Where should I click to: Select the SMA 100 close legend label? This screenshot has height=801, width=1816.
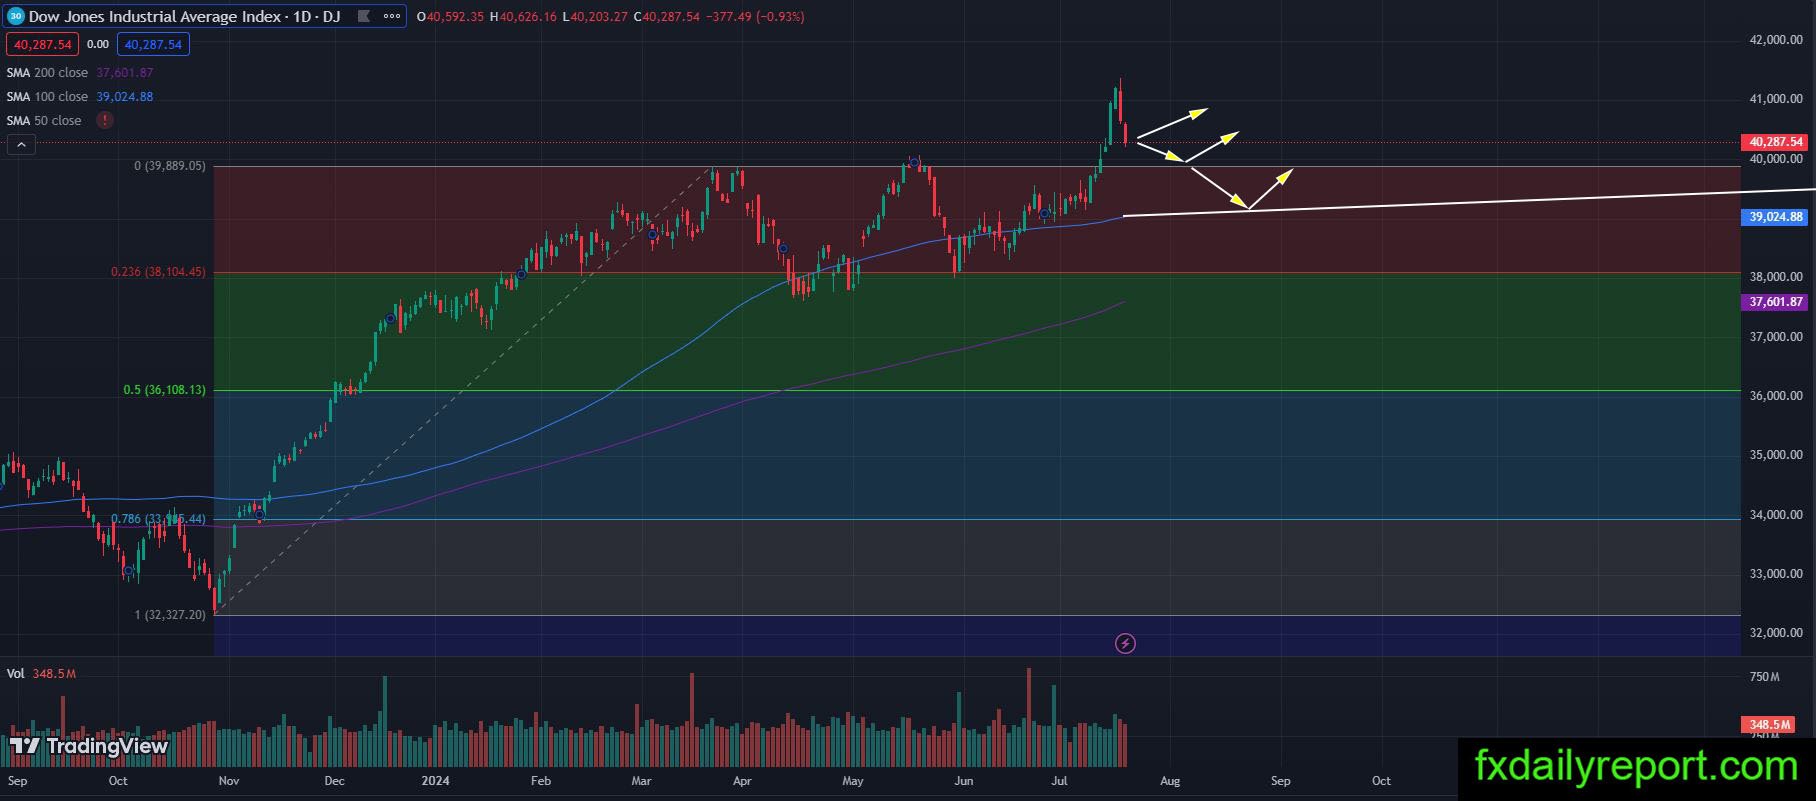pos(47,96)
